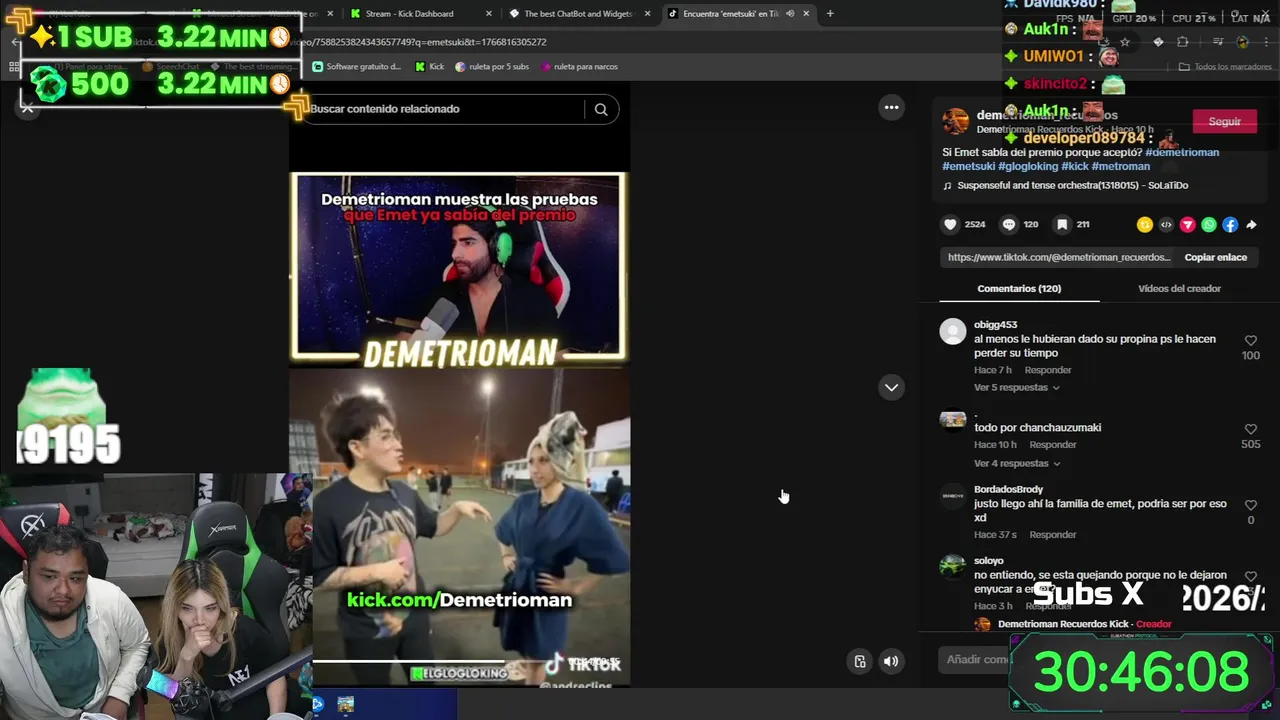Open Software gratuito bookmark
The height and width of the screenshot is (720, 1280).
coord(357,67)
